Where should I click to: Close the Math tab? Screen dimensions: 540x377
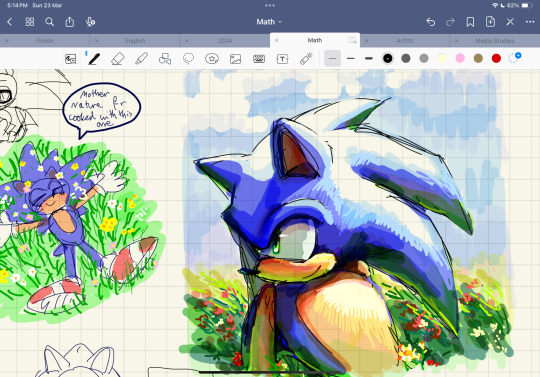coord(276,40)
